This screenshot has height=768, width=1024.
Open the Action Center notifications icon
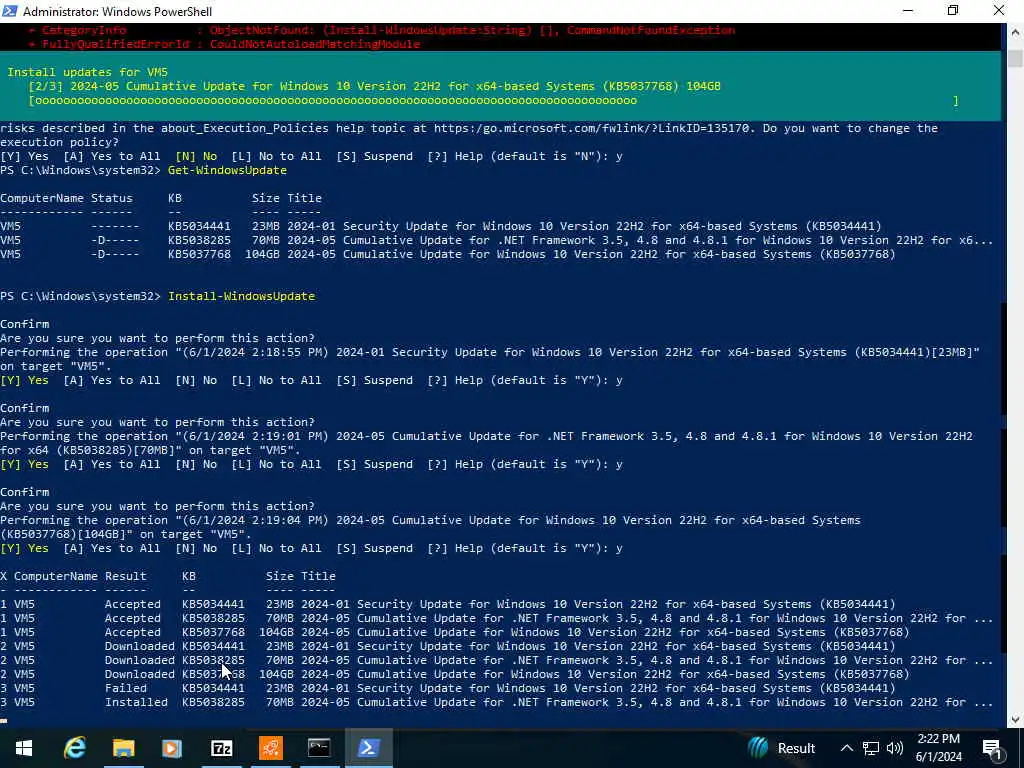click(992, 749)
